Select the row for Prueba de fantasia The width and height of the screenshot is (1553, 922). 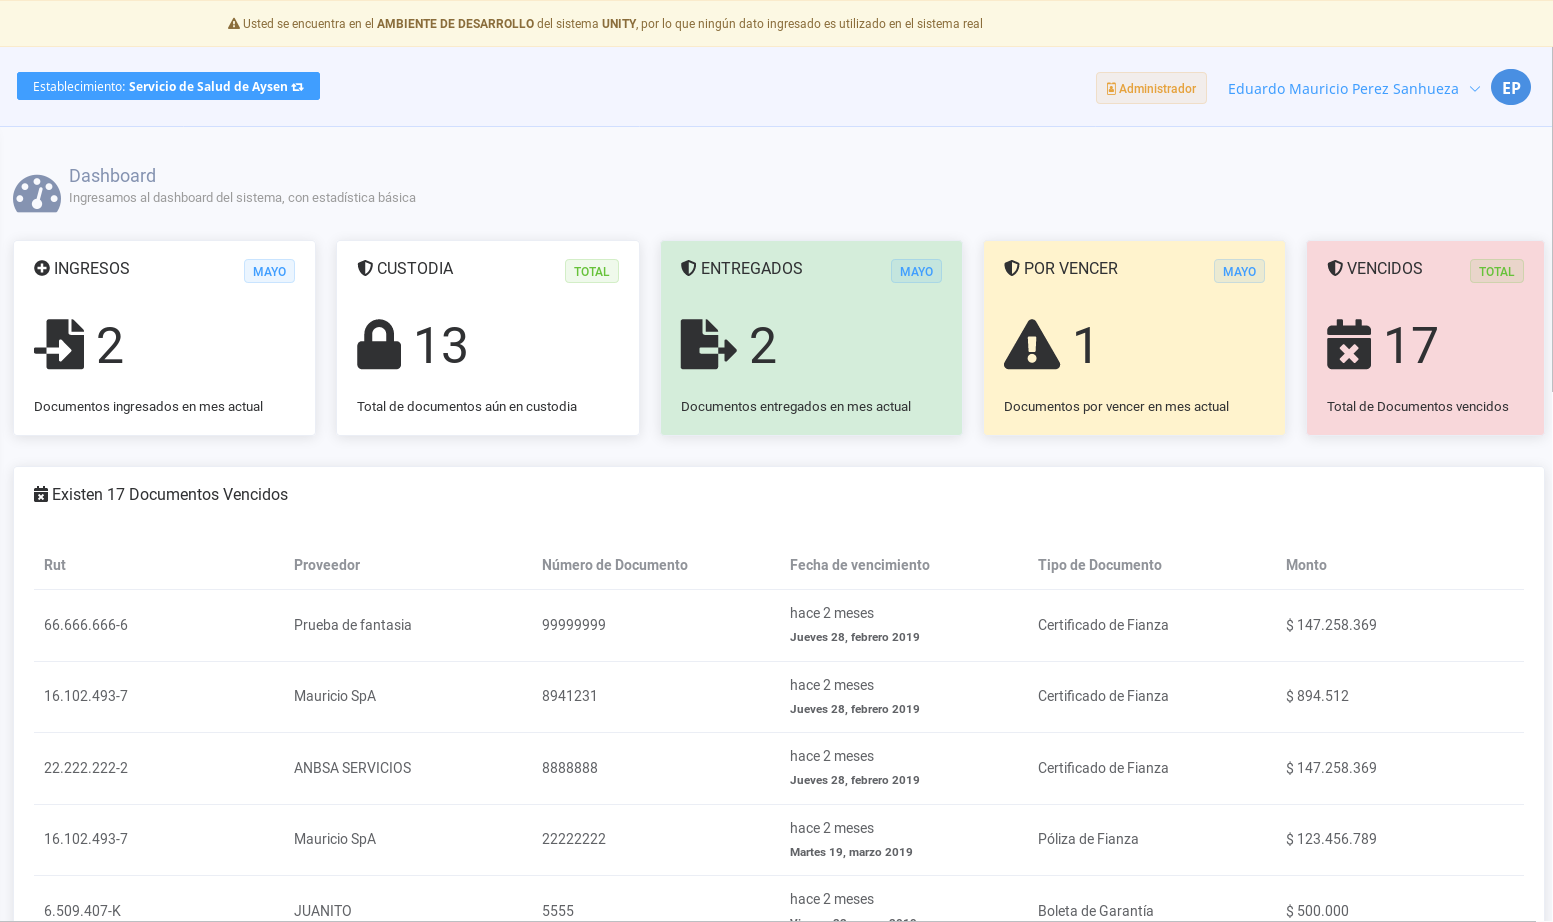352,625
